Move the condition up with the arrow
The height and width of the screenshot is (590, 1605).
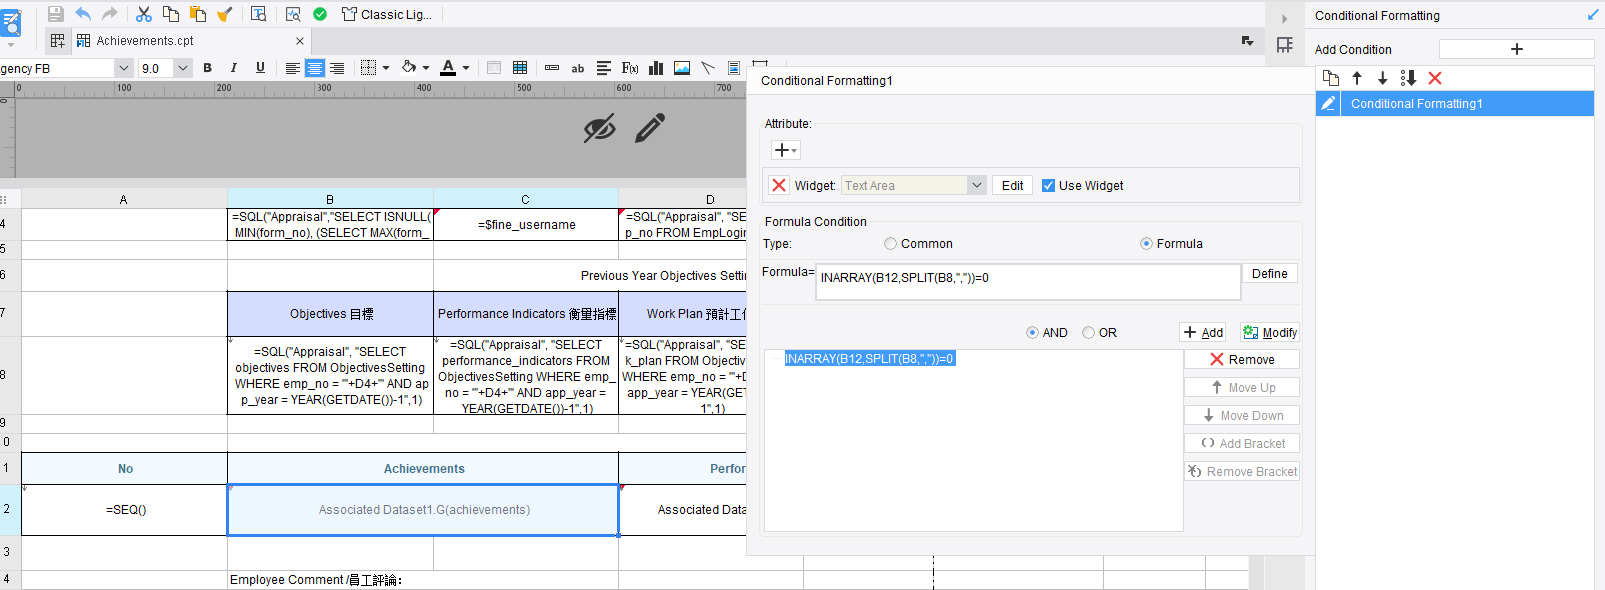[1357, 78]
